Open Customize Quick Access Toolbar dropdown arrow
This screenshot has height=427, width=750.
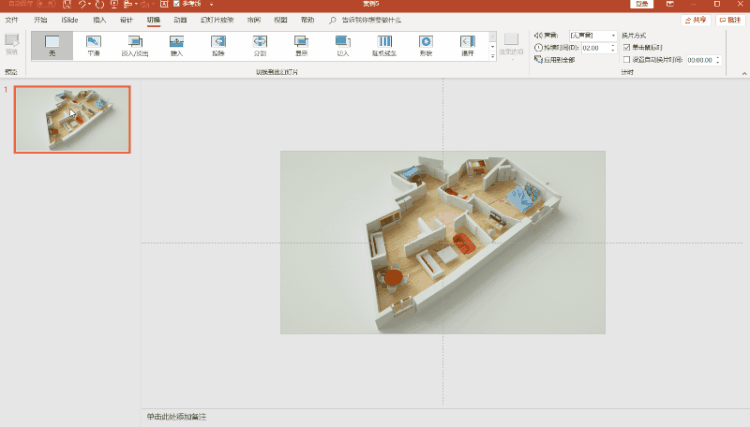tap(211, 4)
